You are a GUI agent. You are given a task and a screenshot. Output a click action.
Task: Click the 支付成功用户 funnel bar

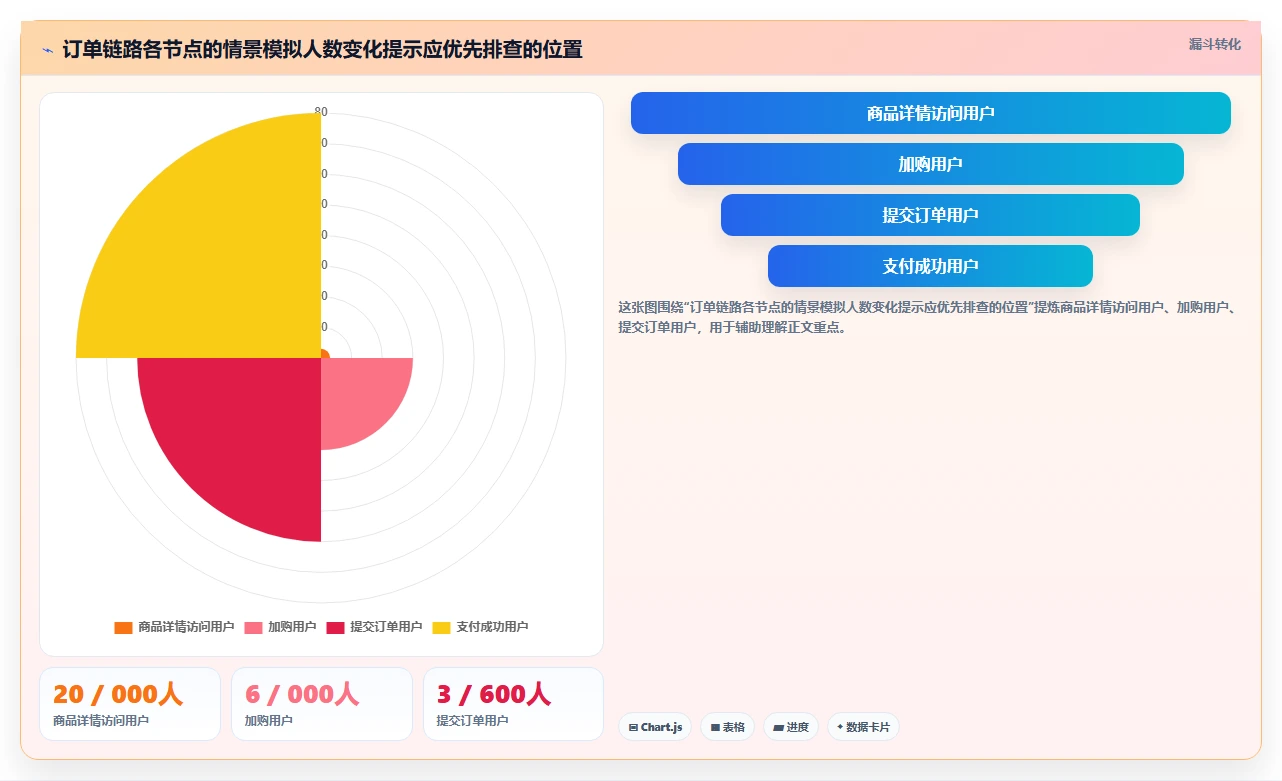pyautogui.click(x=930, y=266)
